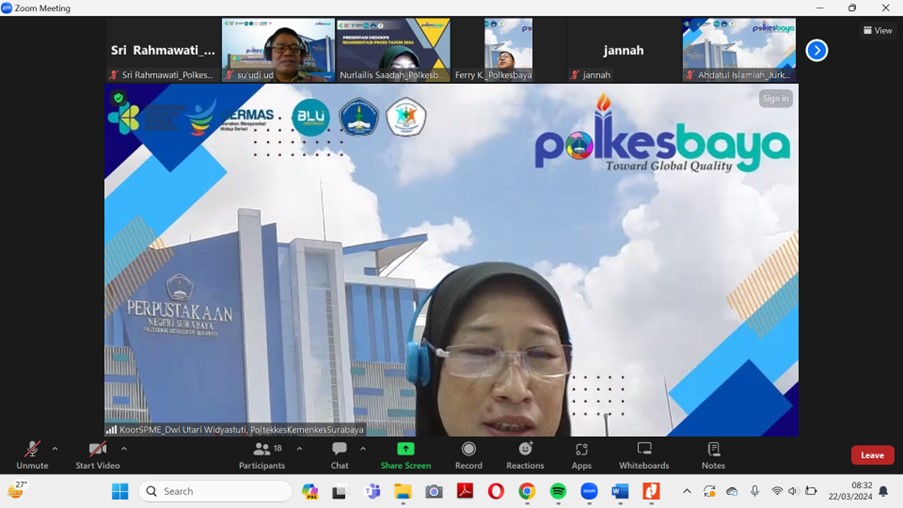This screenshot has height=508, width=903.
Task: Open volume control in tray
Action: pyautogui.click(x=793, y=491)
